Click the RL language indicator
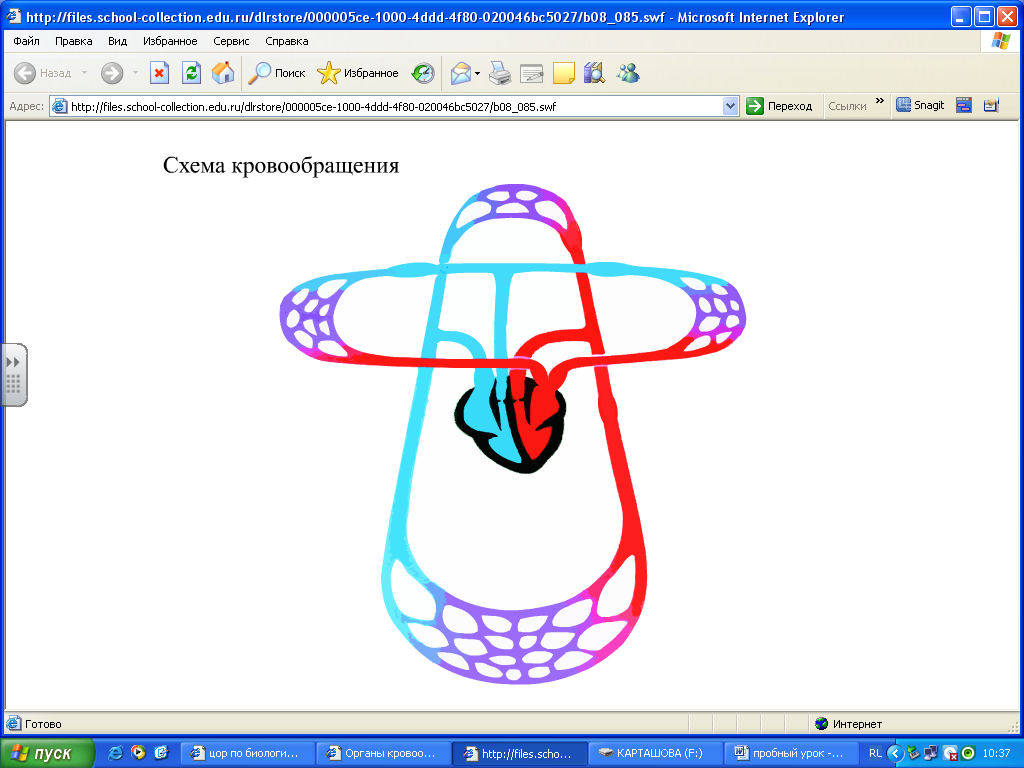1024x768 pixels. pyautogui.click(x=875, y=753)
